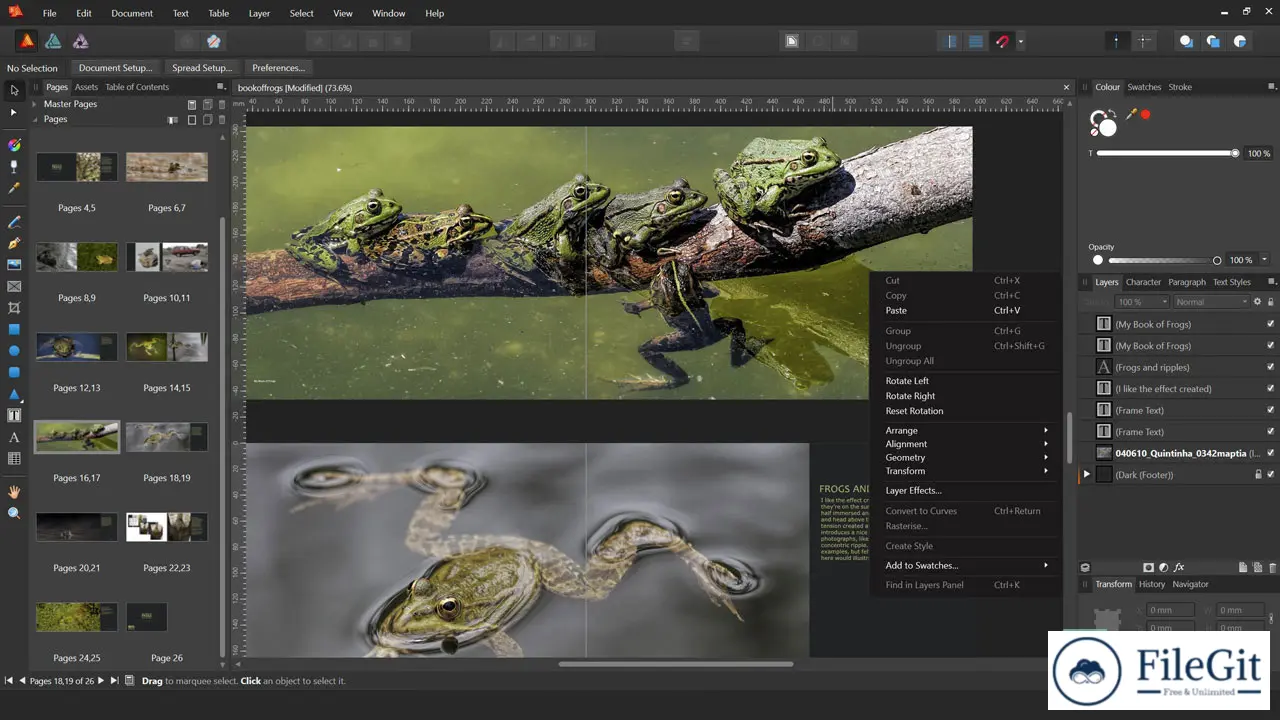Open the Arrange submenu
The image size is (1280, 720).
coord(966,430)
